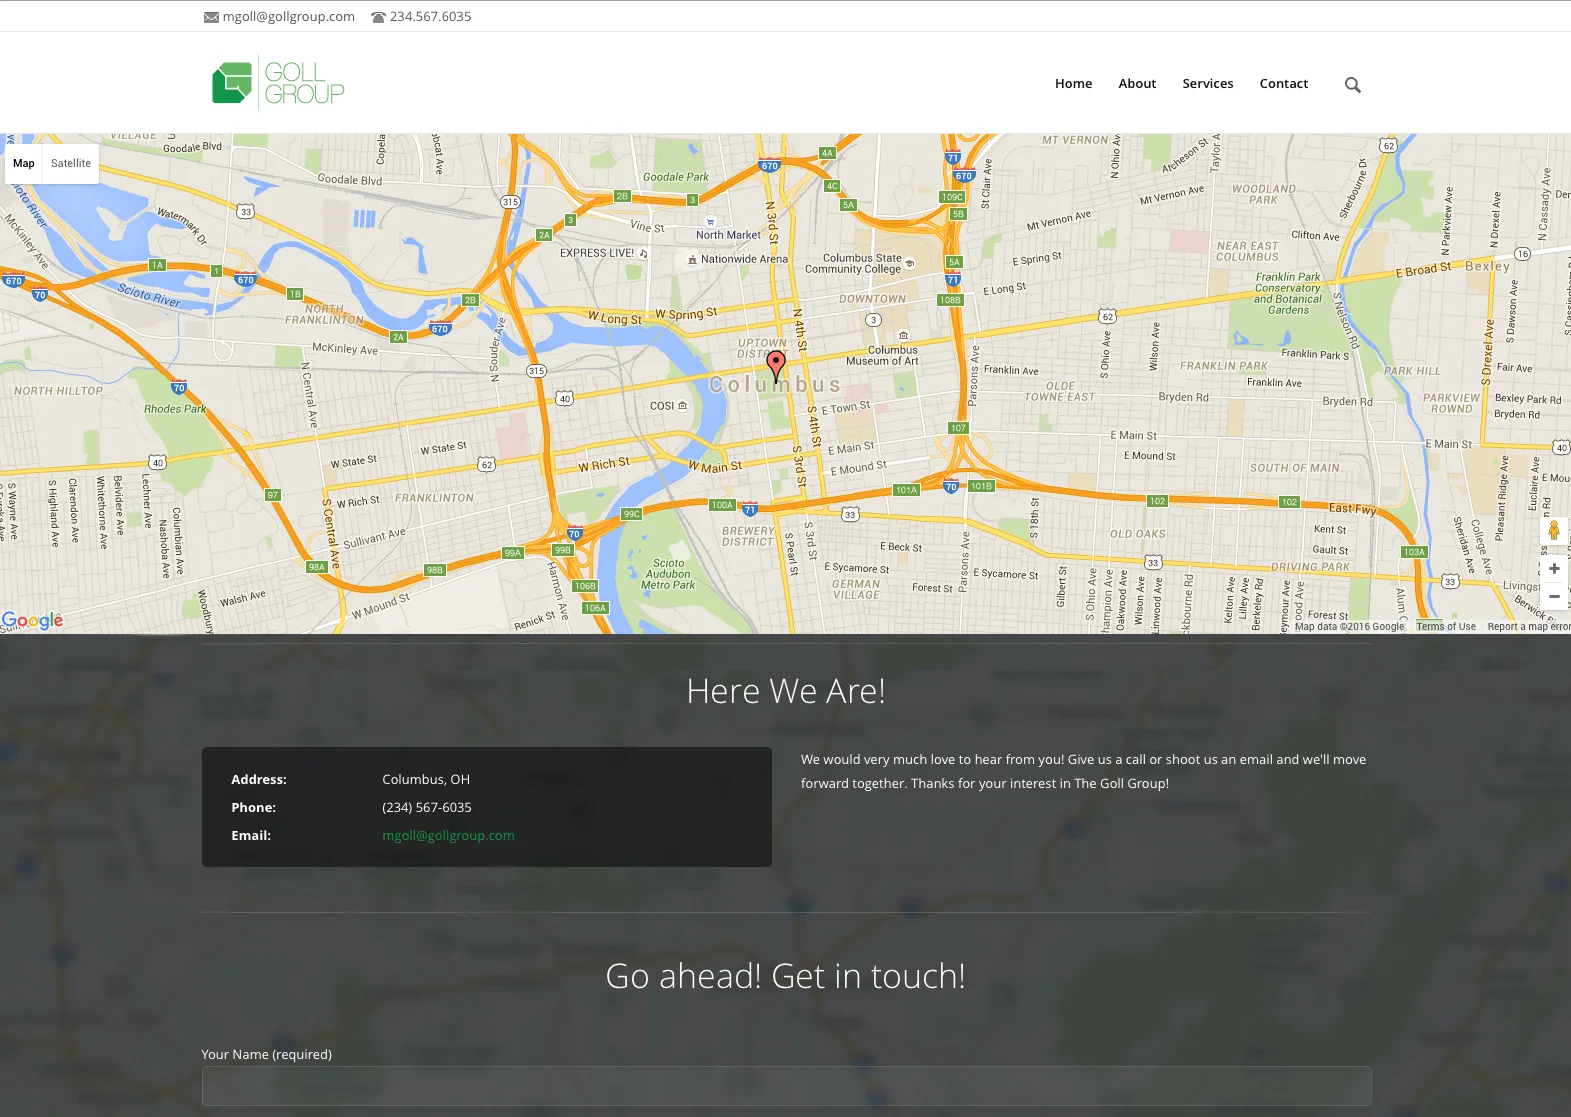Click the (234) 567-6035 phone value

pos(427,808)
